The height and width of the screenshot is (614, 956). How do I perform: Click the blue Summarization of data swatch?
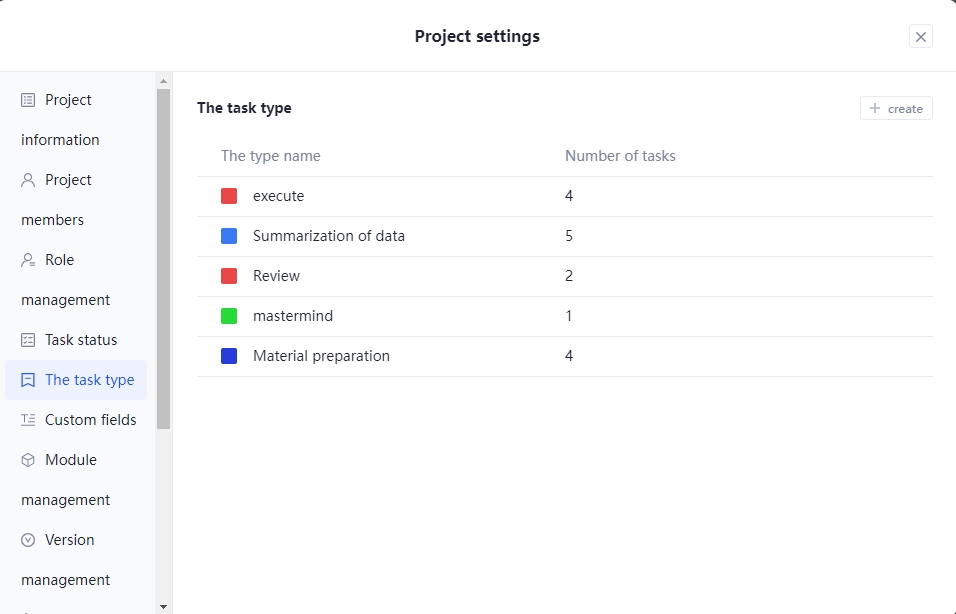[x=229, y=236]
